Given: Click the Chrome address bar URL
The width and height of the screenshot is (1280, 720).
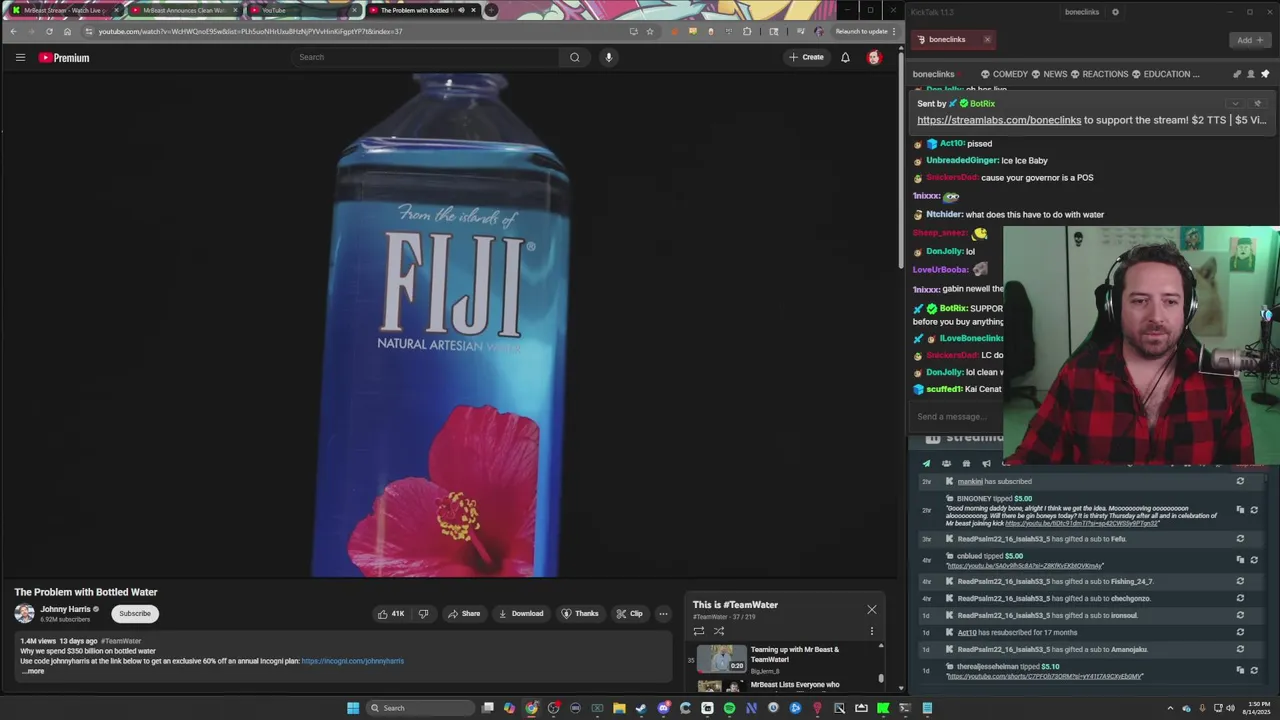Looking at the screenshot, I should (250, 31).
